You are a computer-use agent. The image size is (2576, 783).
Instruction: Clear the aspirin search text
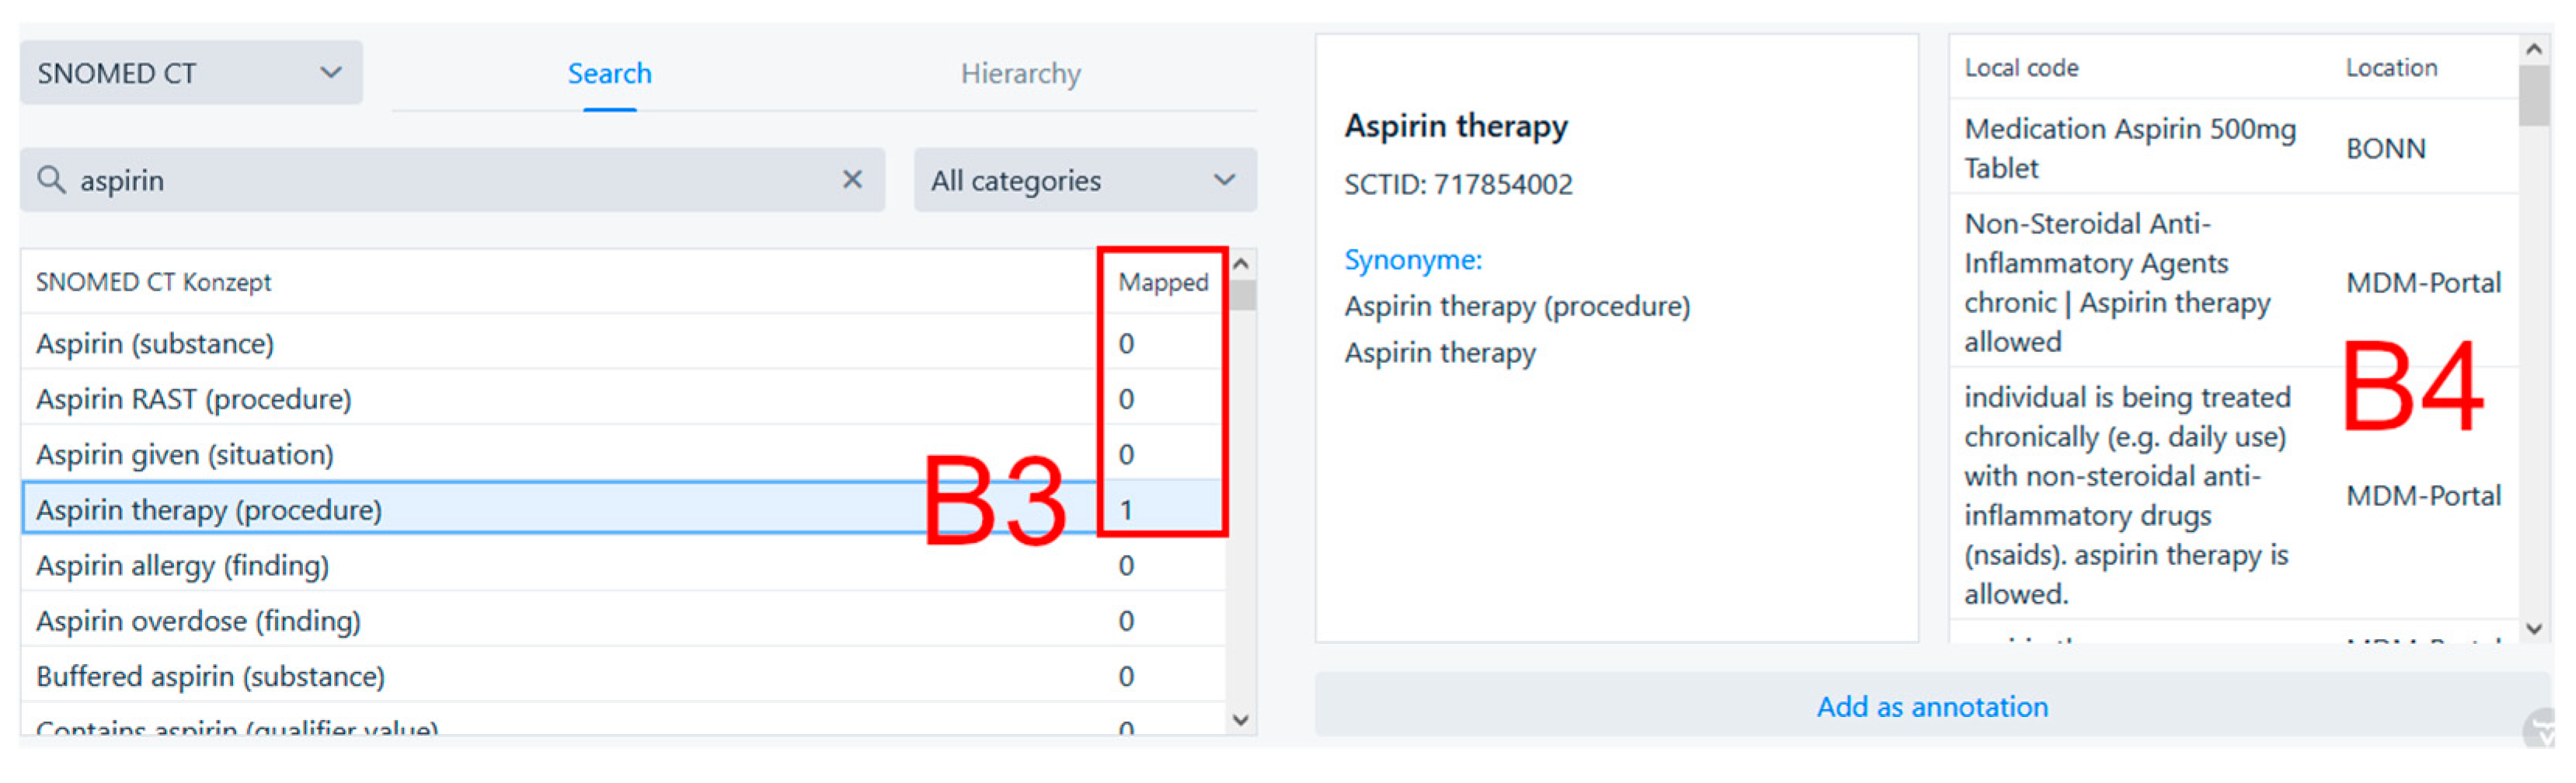tap(852, 180)
